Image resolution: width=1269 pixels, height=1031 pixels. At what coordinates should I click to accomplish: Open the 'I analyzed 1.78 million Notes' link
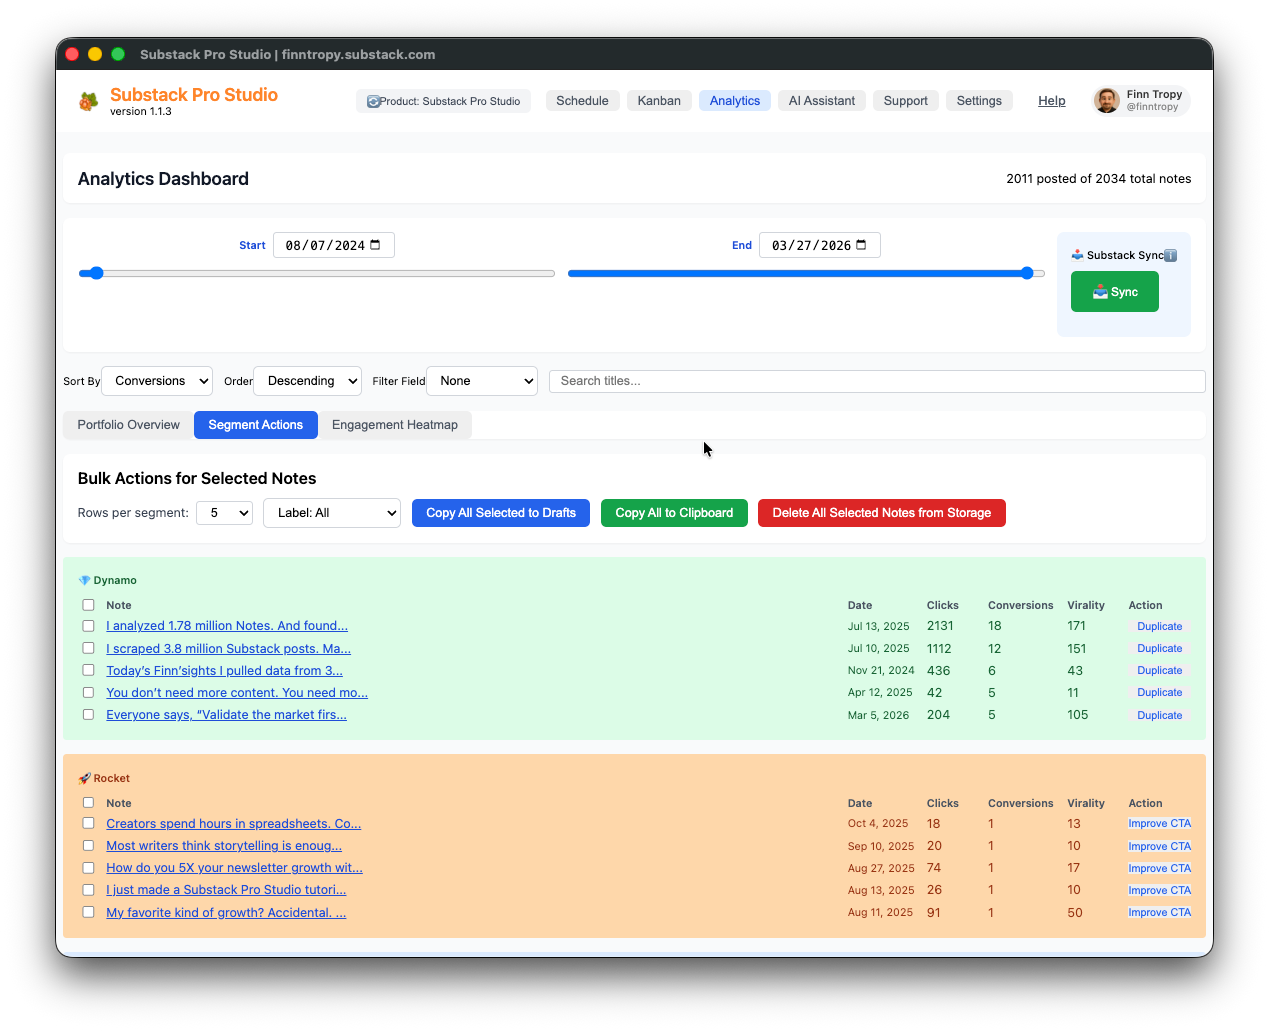[227, 626]
